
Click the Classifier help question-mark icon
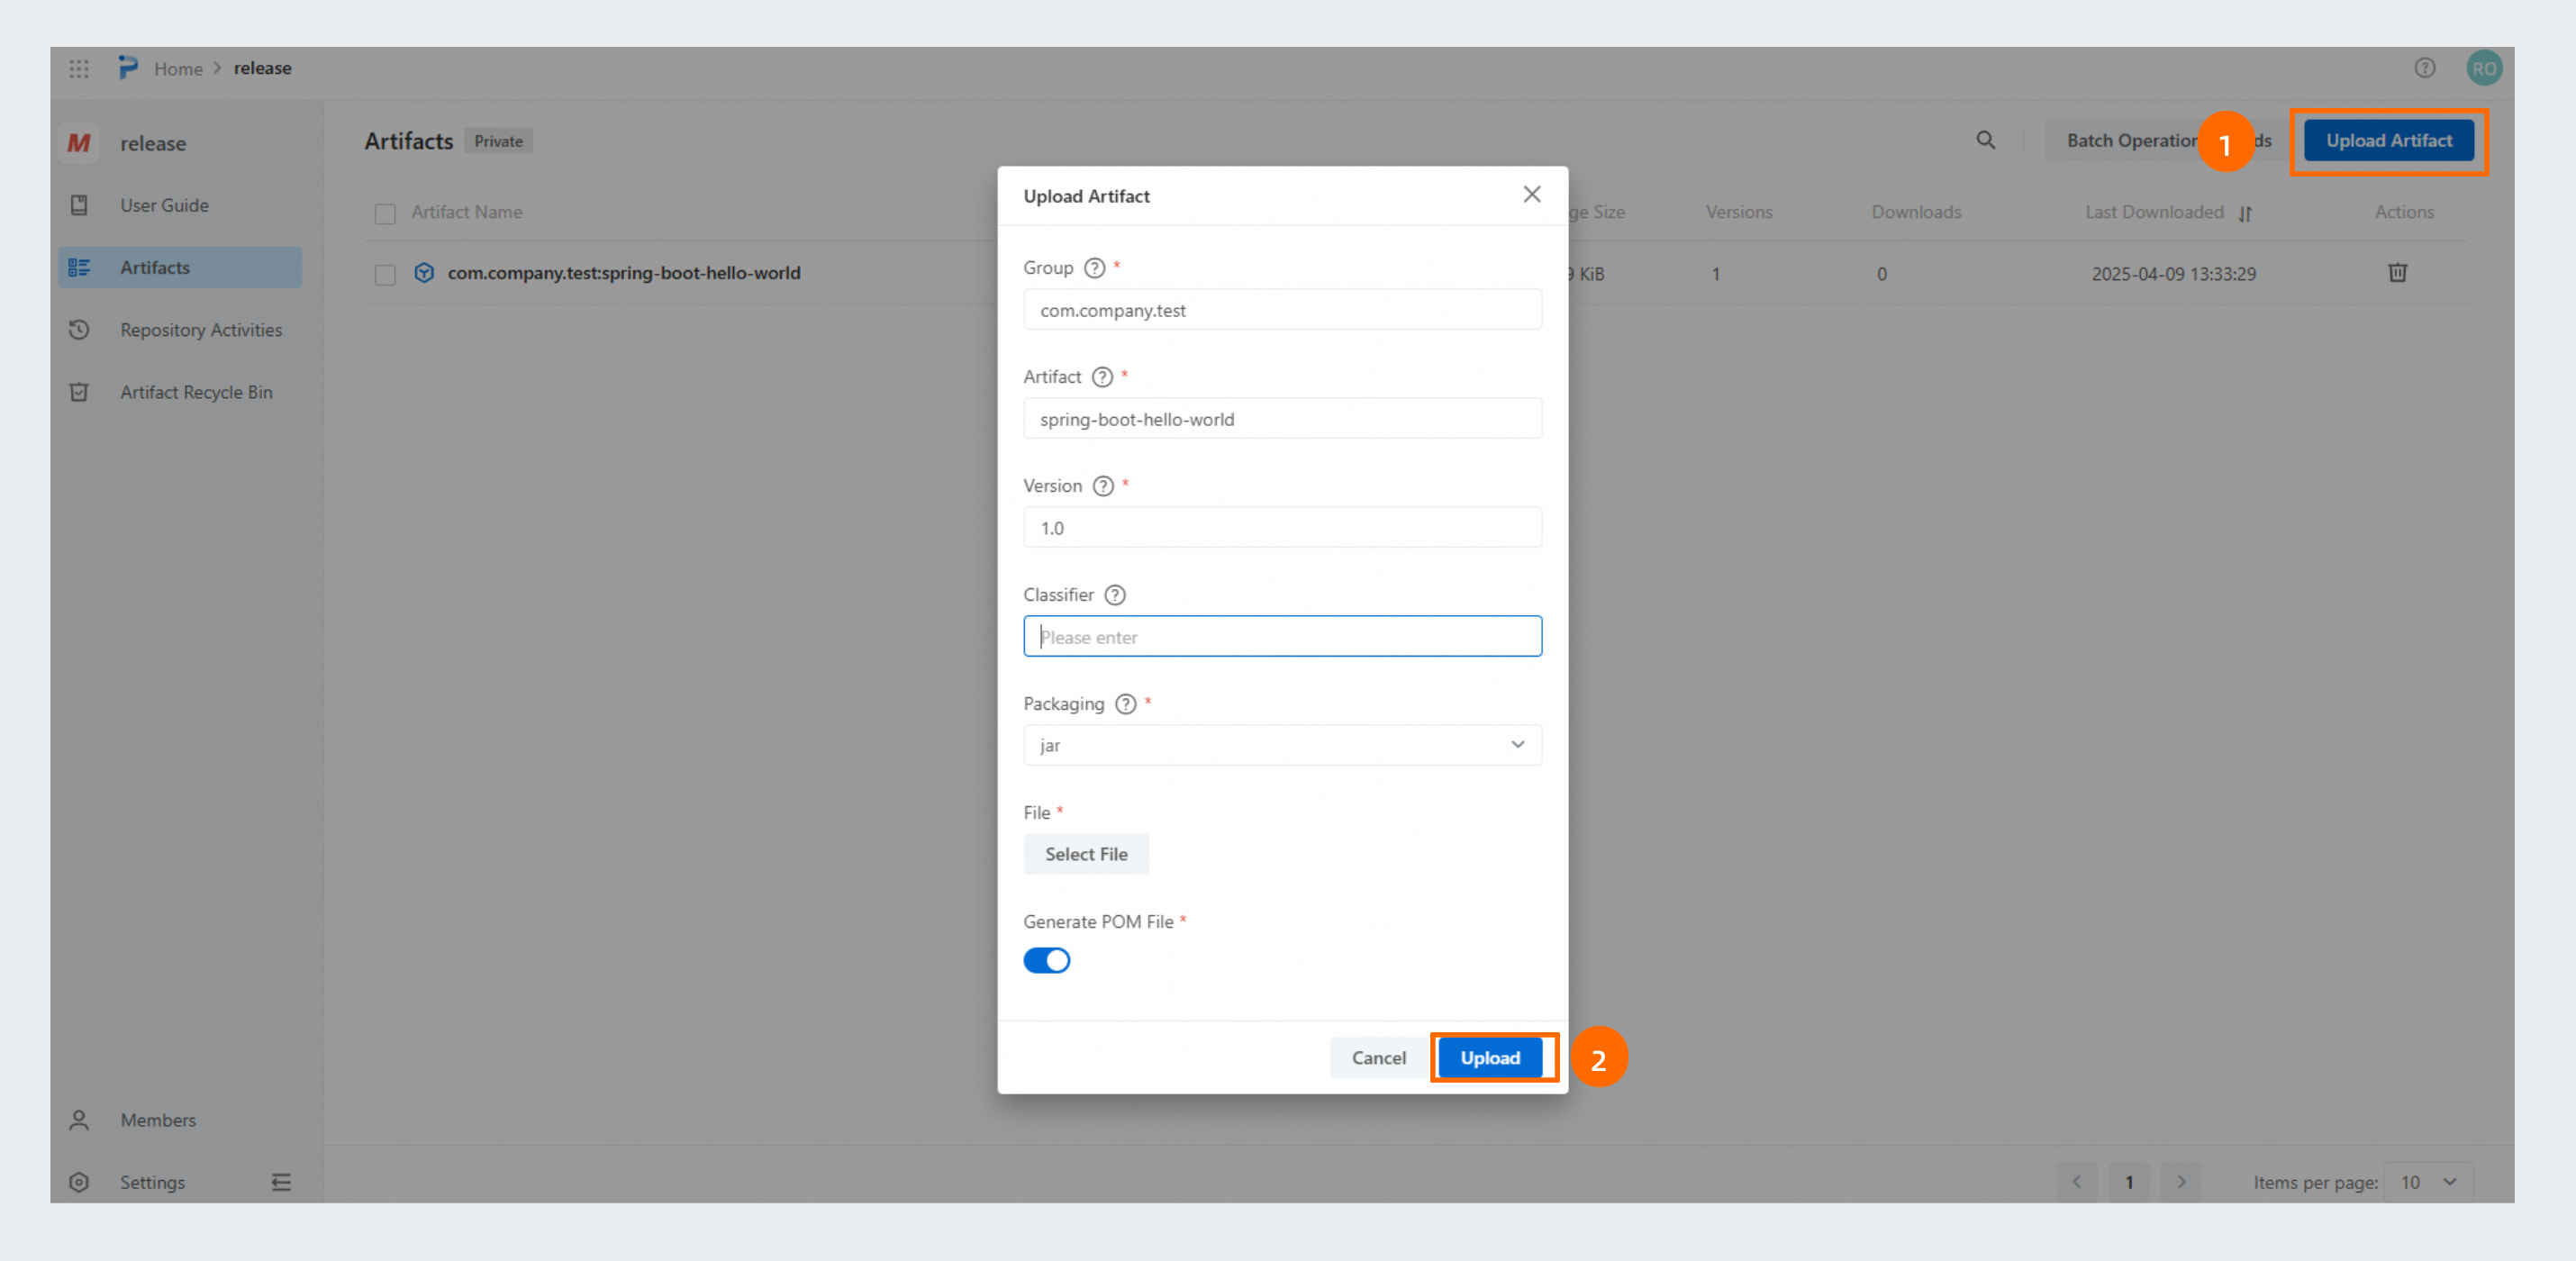pos(1115,595)
